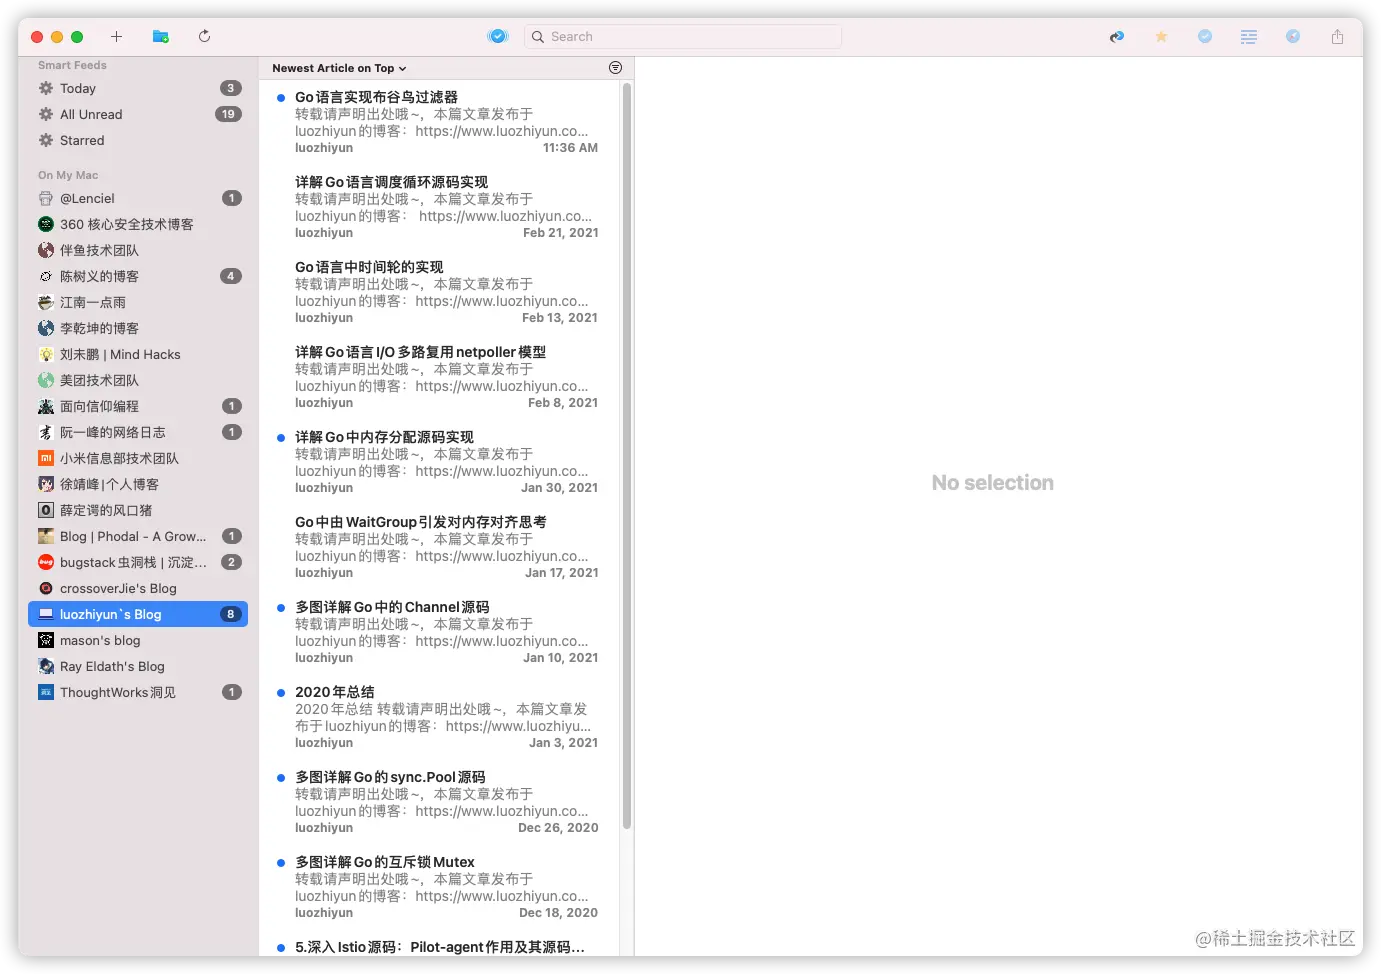Open the 2020年总结 article
The image size is (1381, 974).
coord(439,717)
